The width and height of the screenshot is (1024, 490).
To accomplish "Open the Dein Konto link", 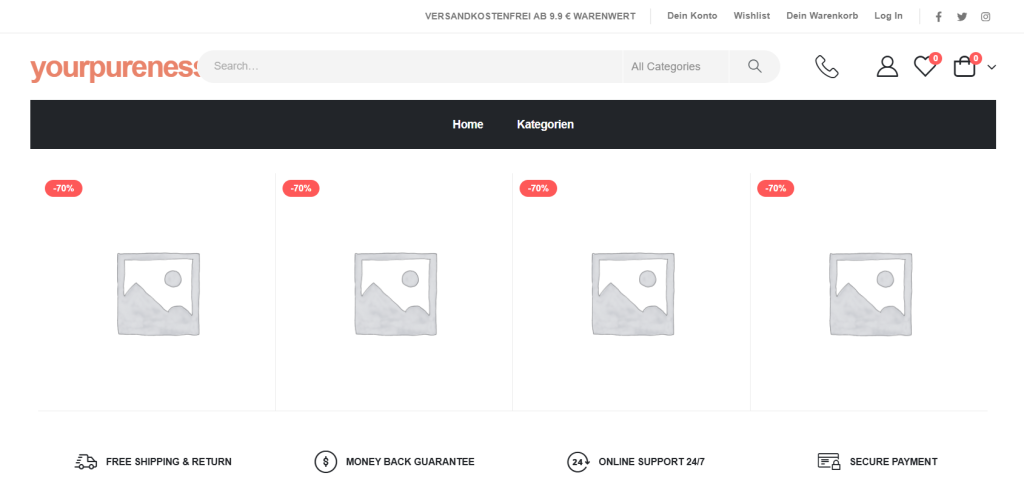I will 692,16.
